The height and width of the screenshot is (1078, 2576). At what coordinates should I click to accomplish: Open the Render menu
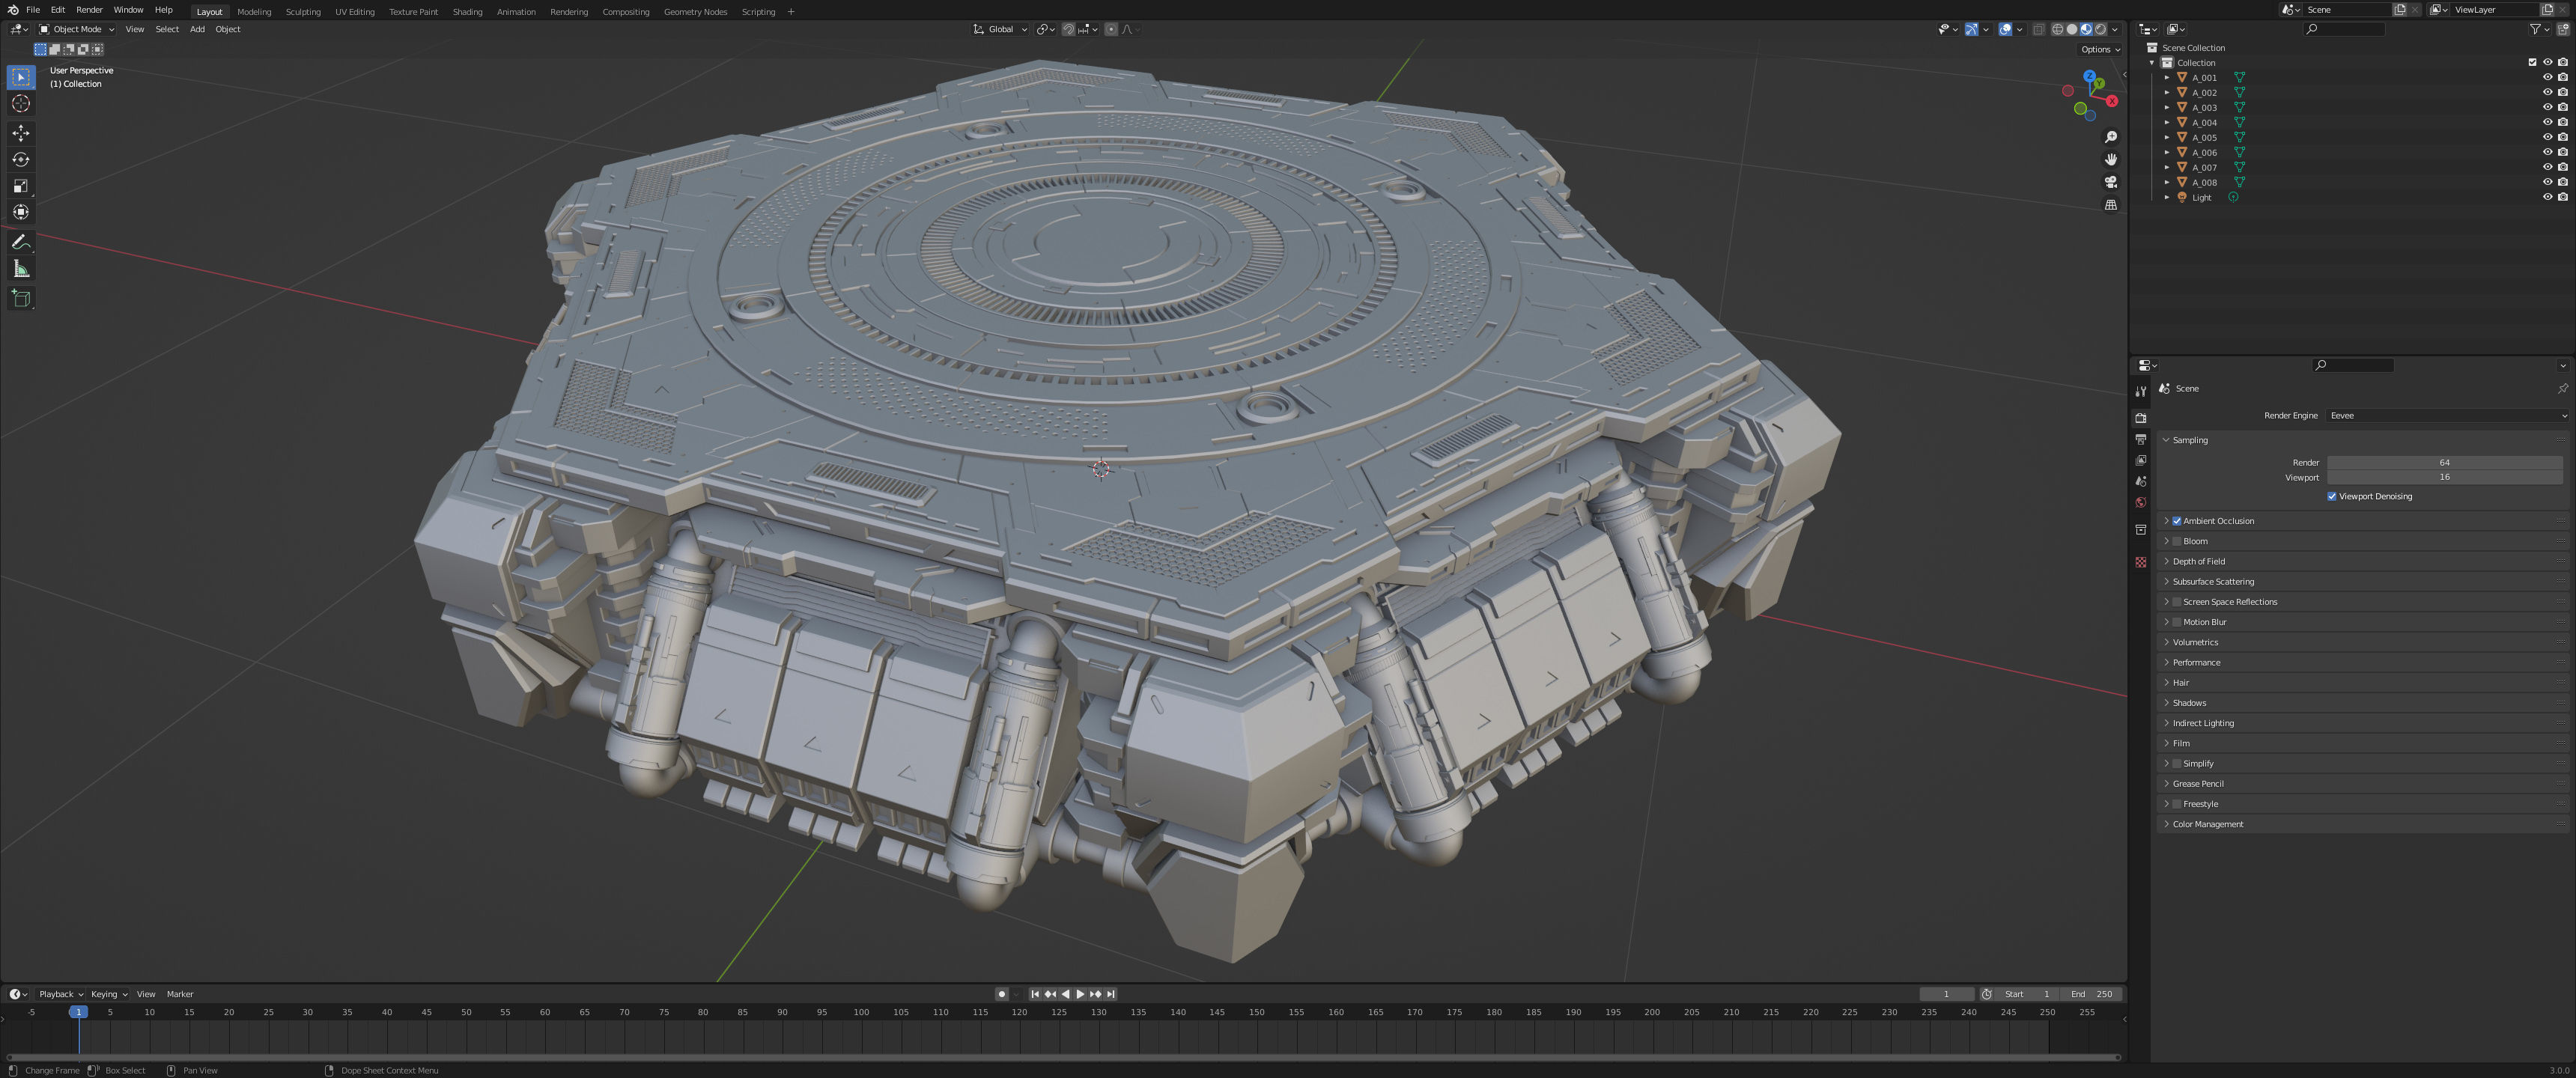(89, 10)
